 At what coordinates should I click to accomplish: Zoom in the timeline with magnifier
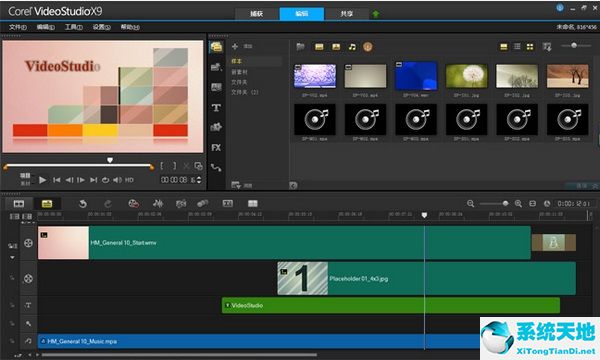click(518, 204)
